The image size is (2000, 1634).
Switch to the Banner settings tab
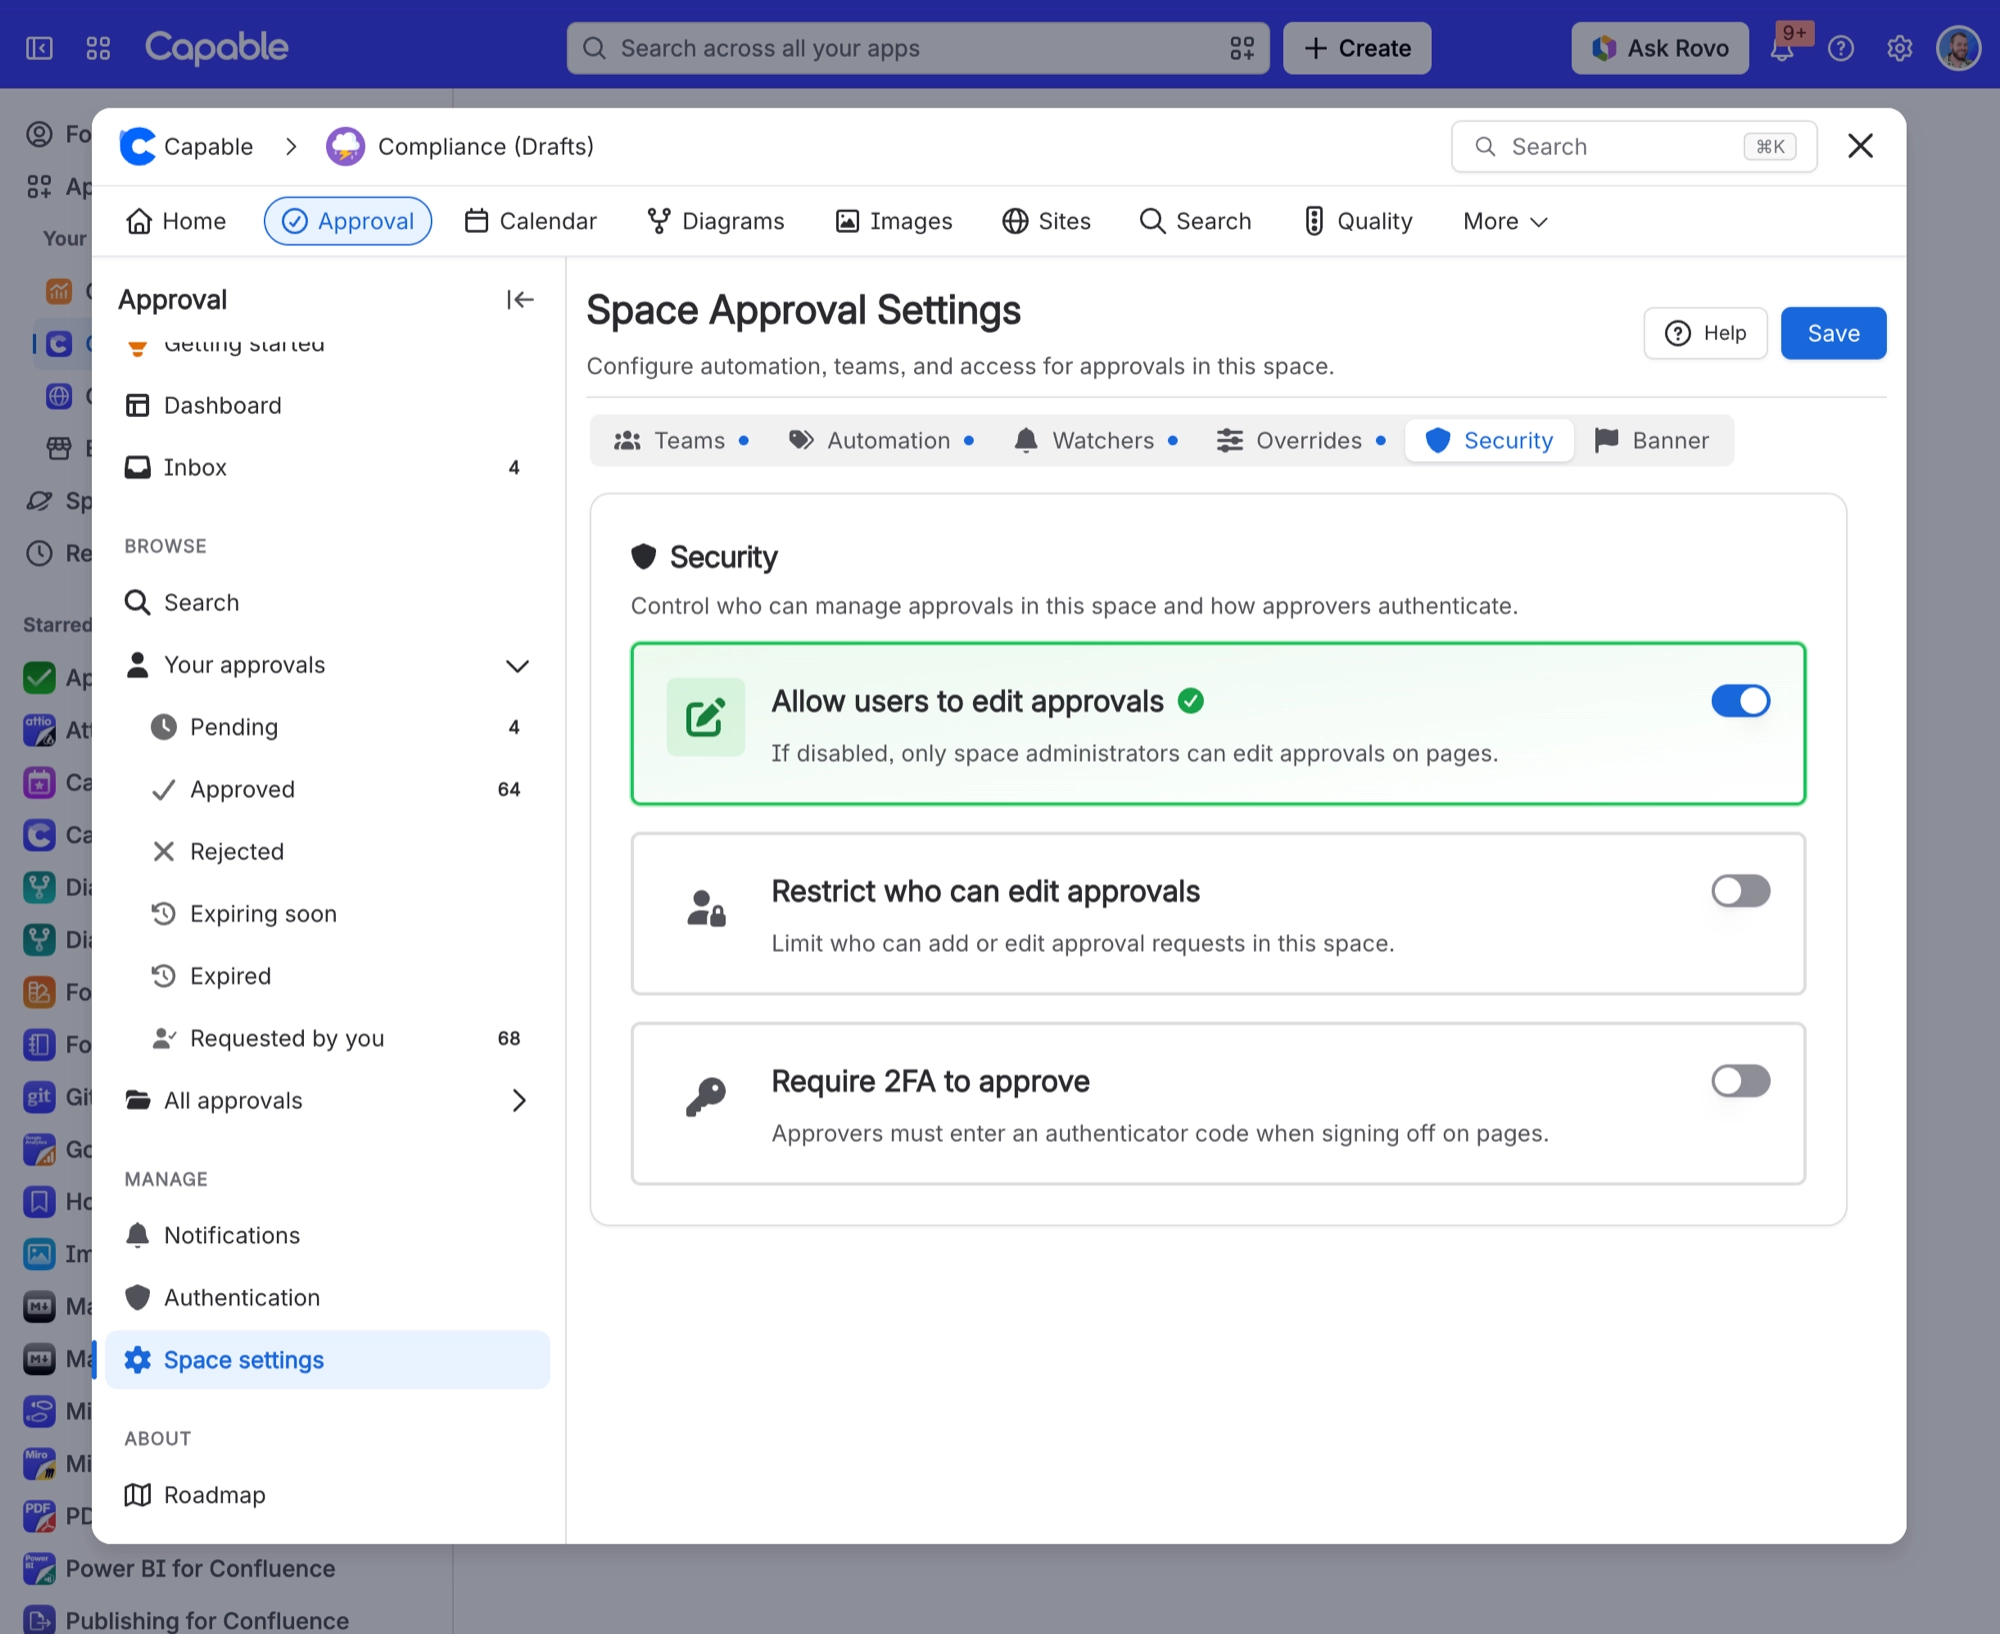point(1651,440)
